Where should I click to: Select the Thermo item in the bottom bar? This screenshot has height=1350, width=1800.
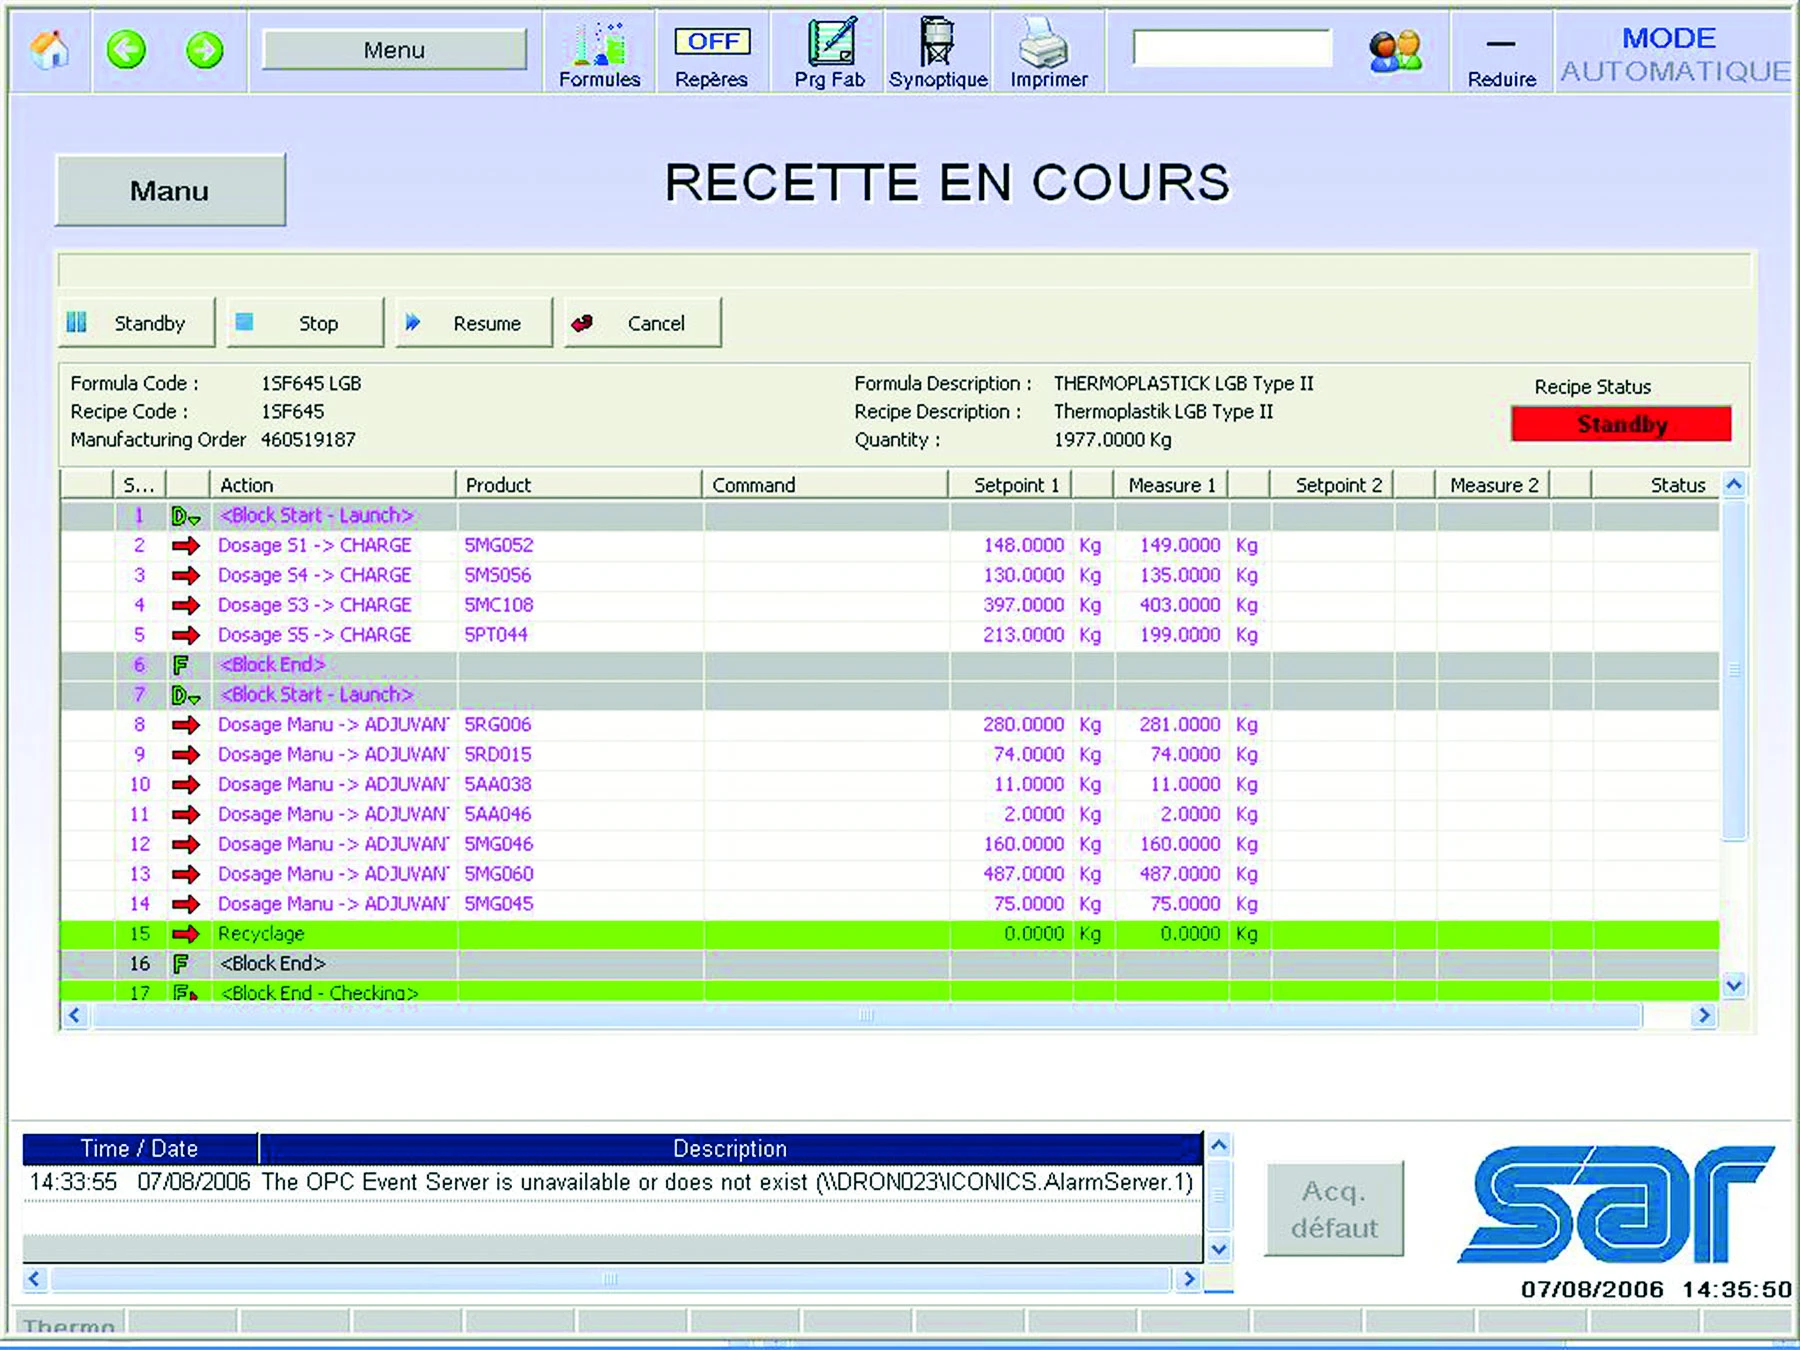point(70,1326)
